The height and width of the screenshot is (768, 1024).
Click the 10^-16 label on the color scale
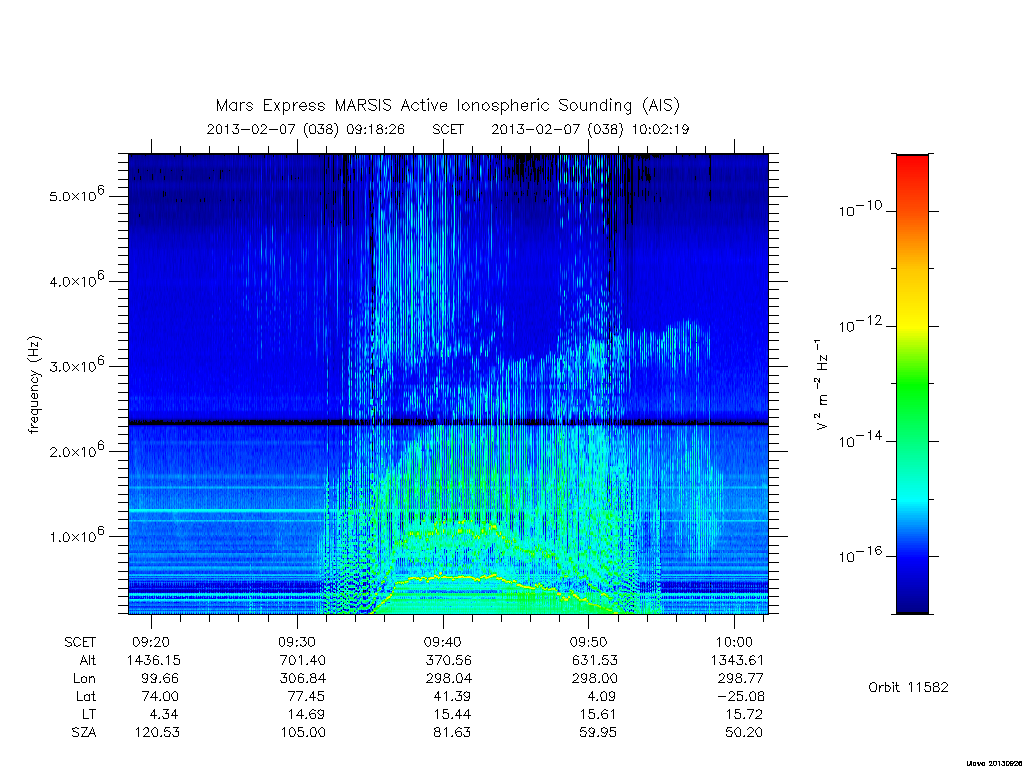tap(860, 555)
